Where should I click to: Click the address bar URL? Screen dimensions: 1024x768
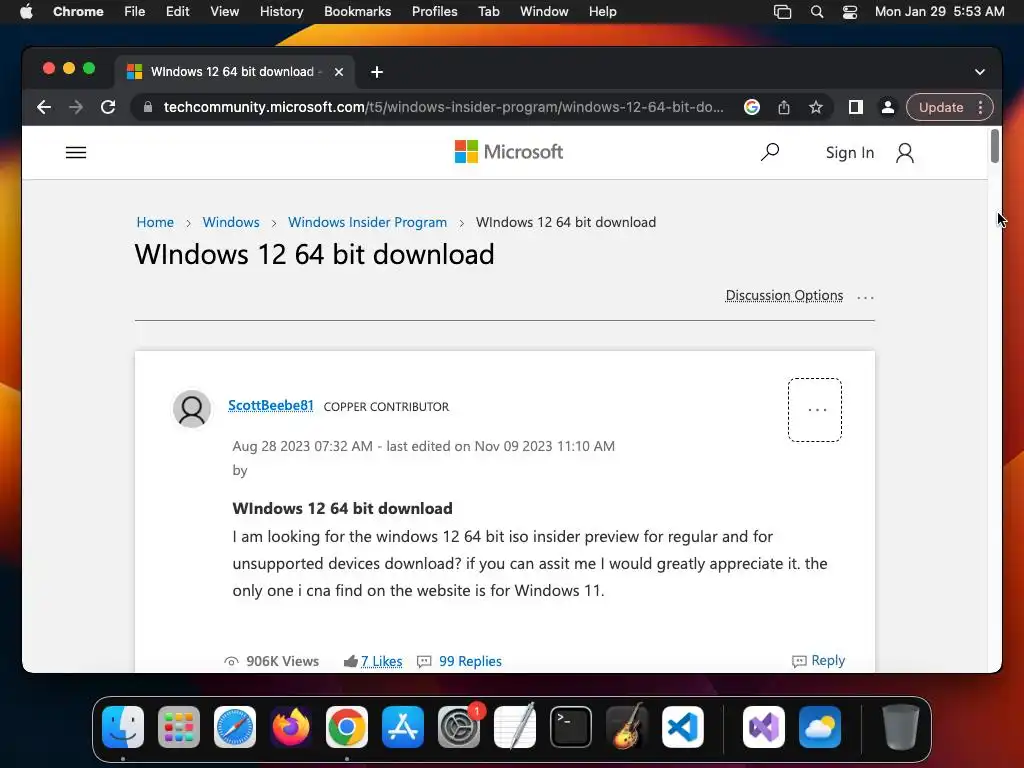coord(443,107)
